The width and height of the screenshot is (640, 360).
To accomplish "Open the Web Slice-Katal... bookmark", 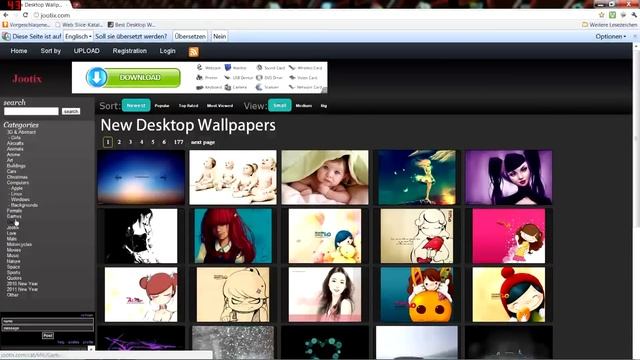I will 79,25.
